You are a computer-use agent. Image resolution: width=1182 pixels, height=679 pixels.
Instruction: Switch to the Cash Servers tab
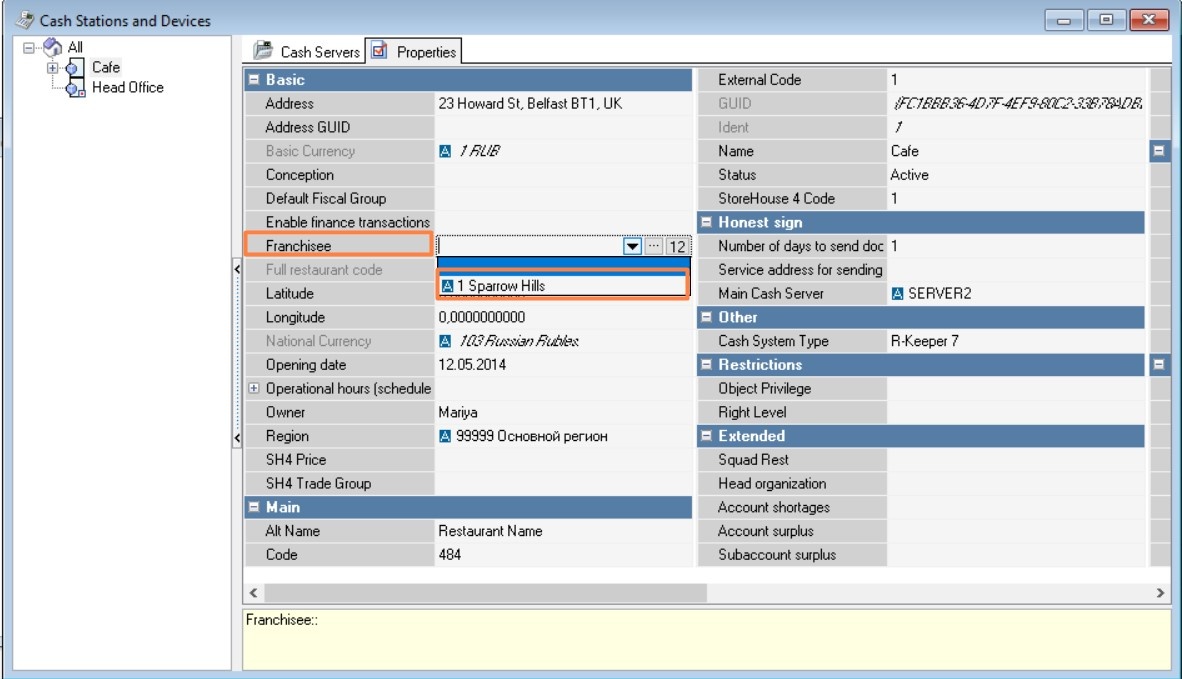click(306, 51)
